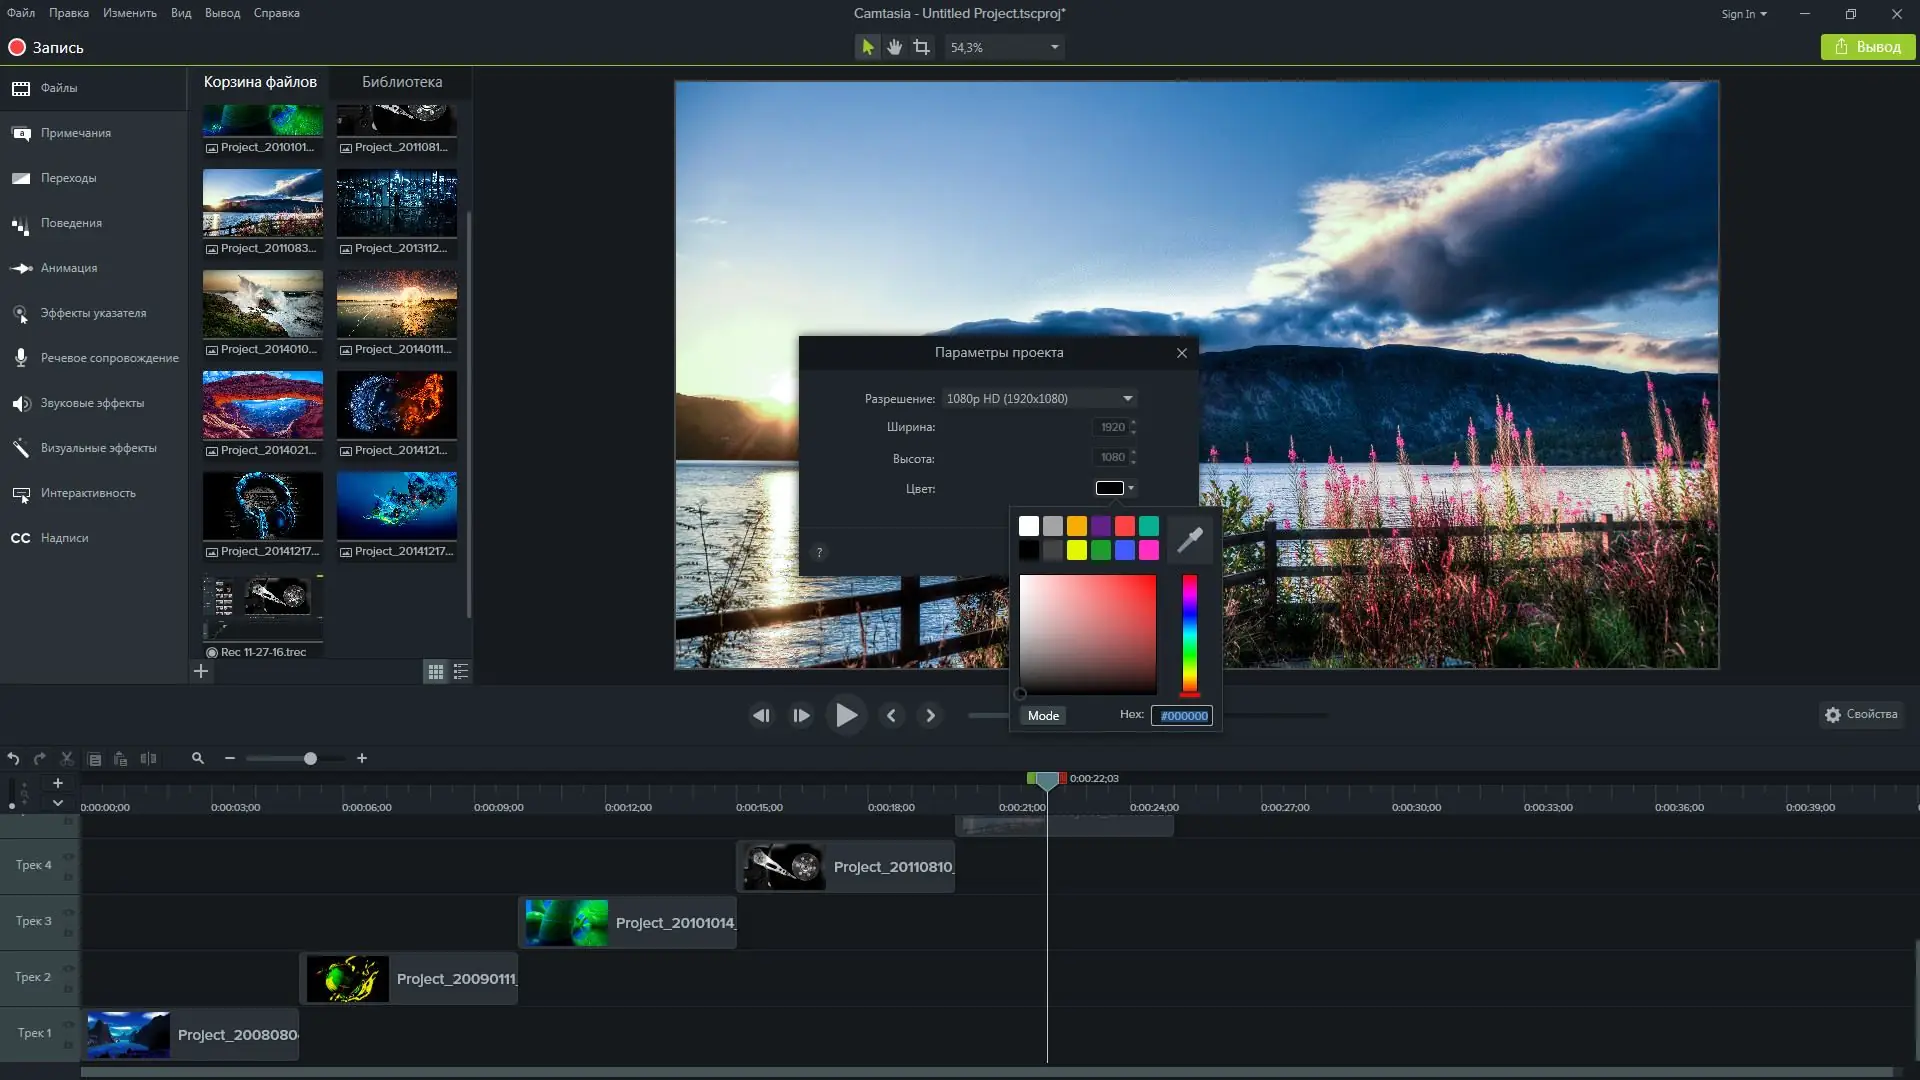This screenshot has width=1920, height=1080.
Task: Expand the Sign In dropdown
Action: (1743, 14)
